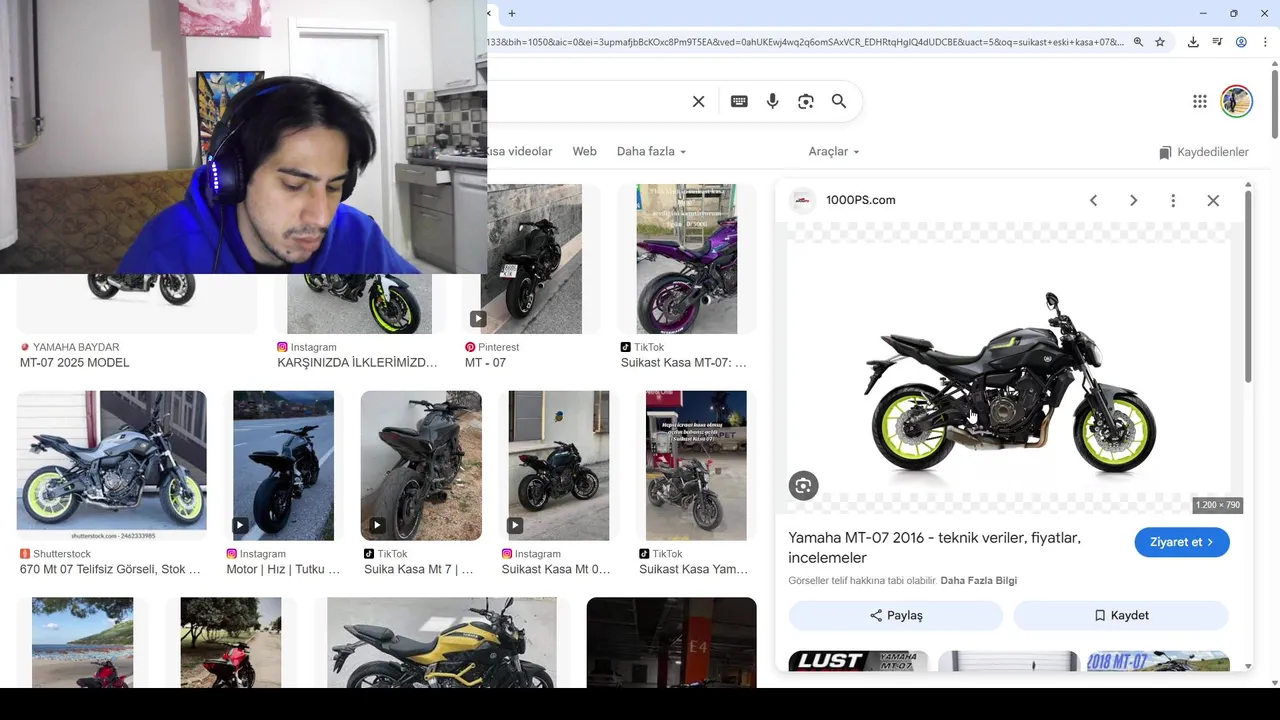This screenshot has width=1280, height=720.
Task: Search inside image with lens icon on preview
Action: pos(803,486)
